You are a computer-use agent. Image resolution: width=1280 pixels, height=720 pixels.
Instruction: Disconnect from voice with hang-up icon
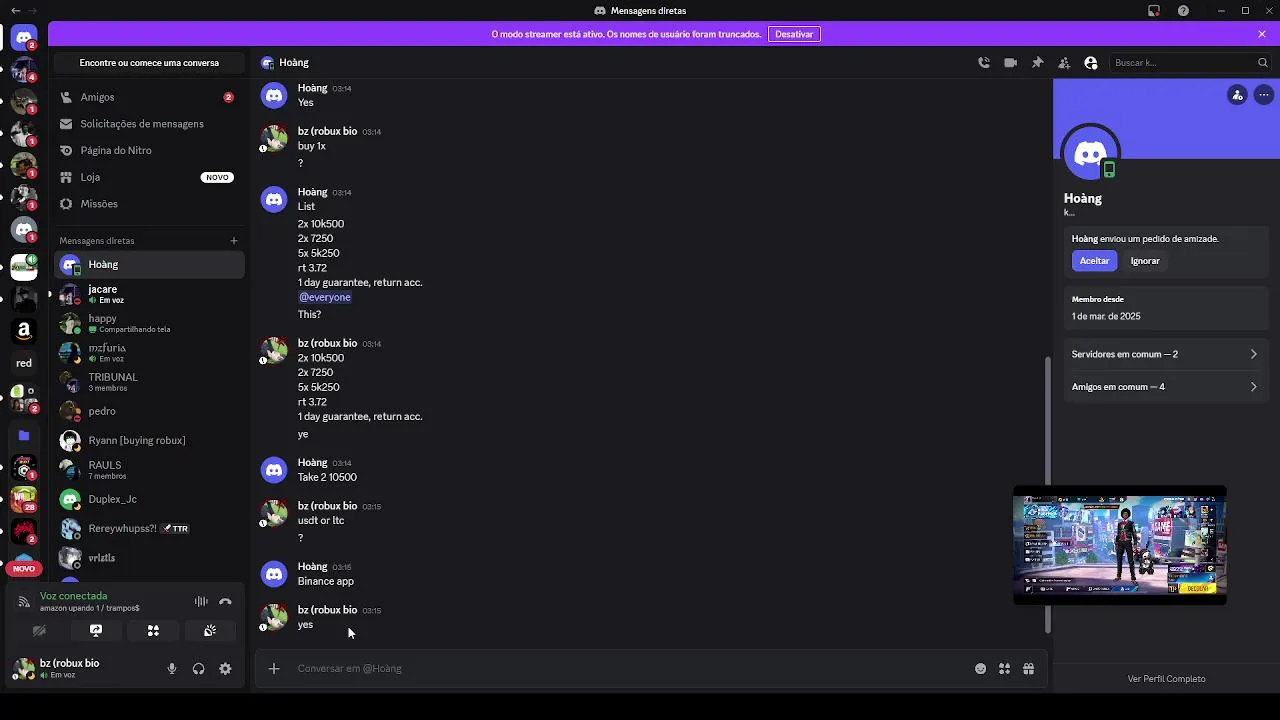(x=225, y=602)
